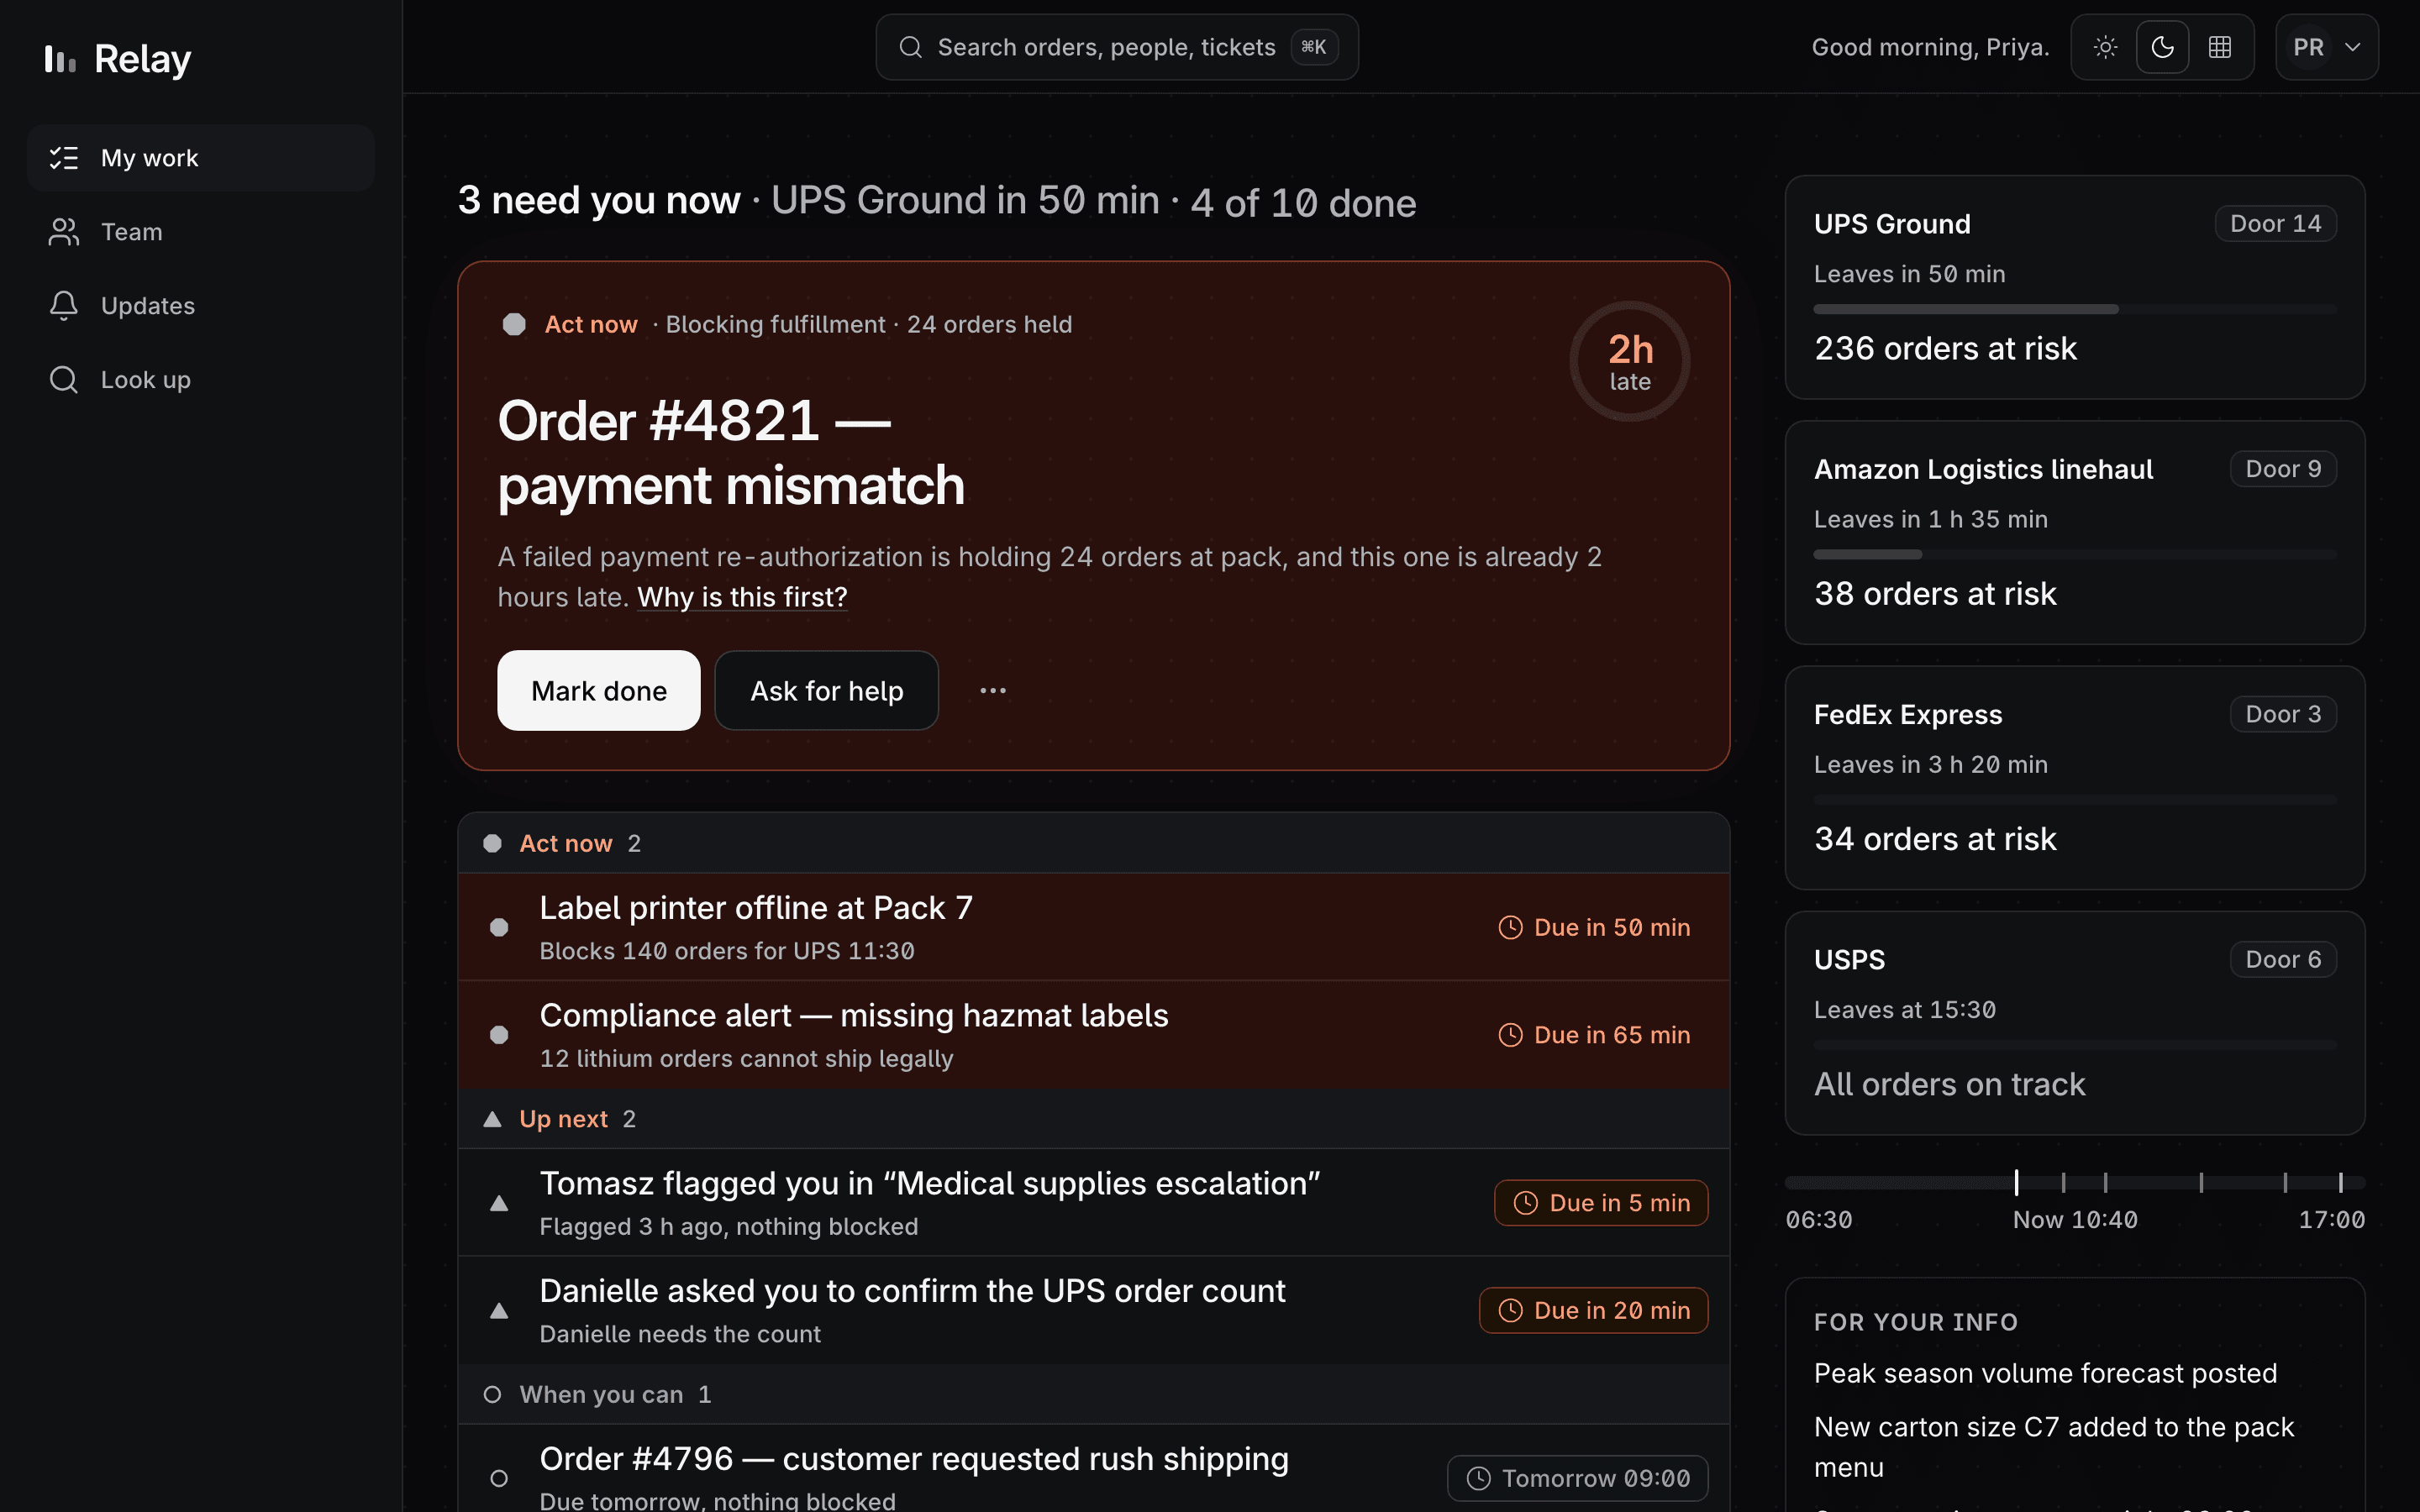Open My work in sidebar
Screen dimensions: 2420x1512
201,158
